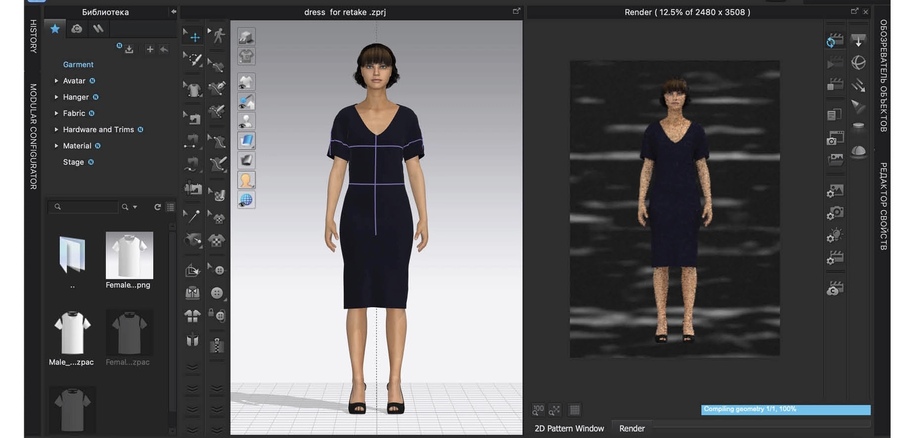Expand the Fabric tree item
Image resolution: width=900 pixels, height=438 pixels.
(56, 113)
